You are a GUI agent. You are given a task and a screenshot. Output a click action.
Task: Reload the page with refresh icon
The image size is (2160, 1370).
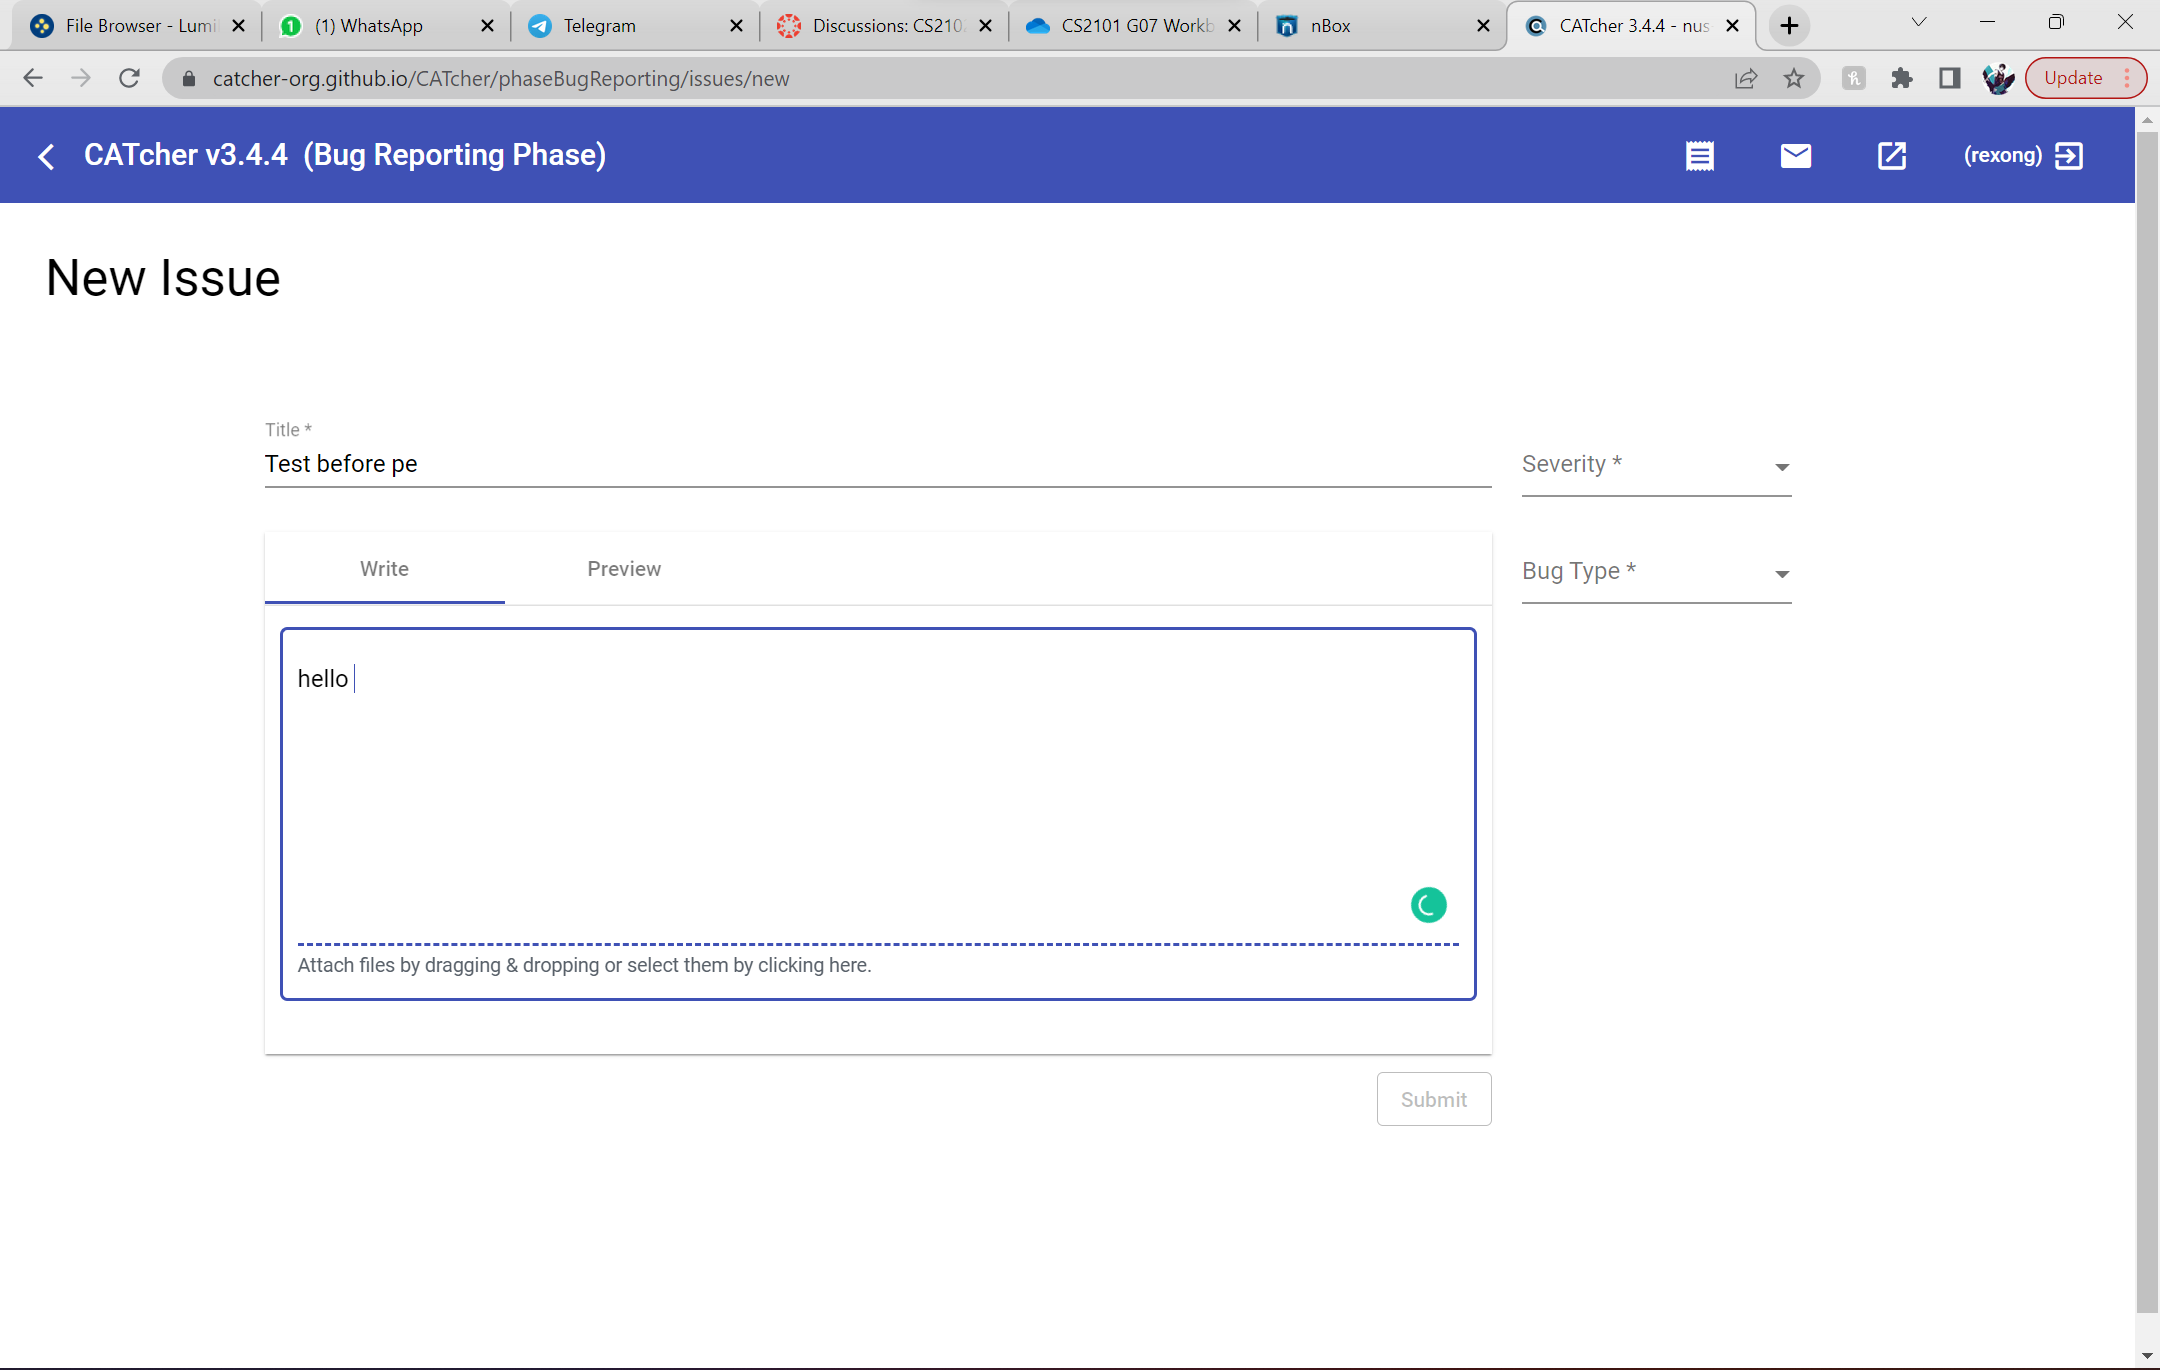pyautogui.click(x=129, y=78)
